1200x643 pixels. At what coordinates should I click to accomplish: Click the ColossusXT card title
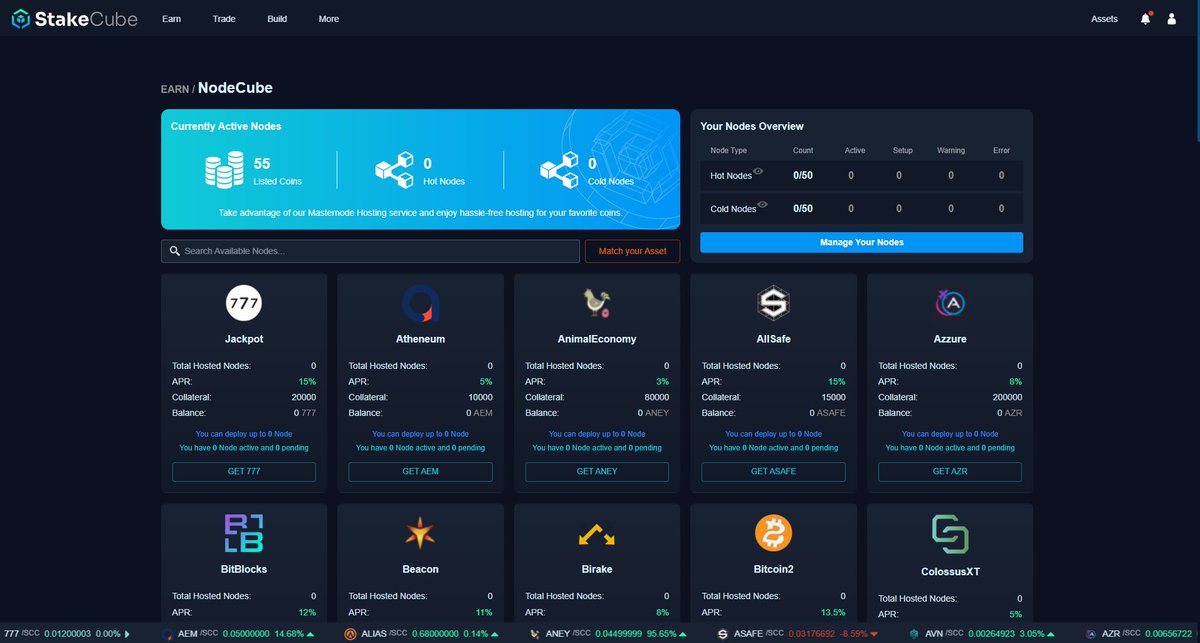950,572
